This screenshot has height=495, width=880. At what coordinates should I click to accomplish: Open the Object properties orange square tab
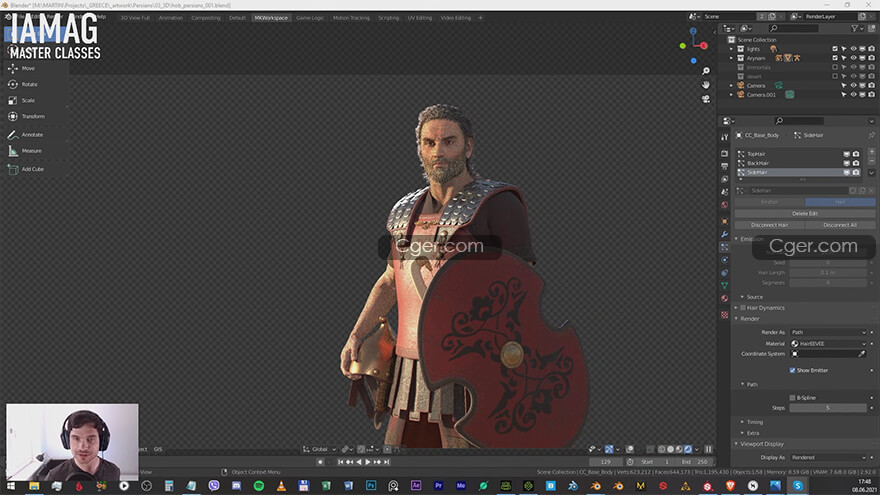(x=725, y=221)
